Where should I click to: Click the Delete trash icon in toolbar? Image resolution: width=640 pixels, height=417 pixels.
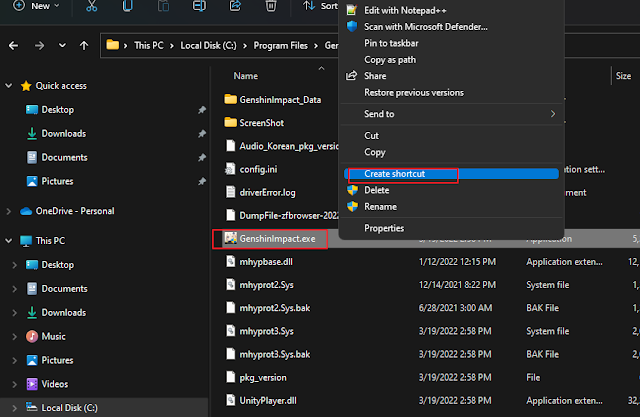coord(271,6)
